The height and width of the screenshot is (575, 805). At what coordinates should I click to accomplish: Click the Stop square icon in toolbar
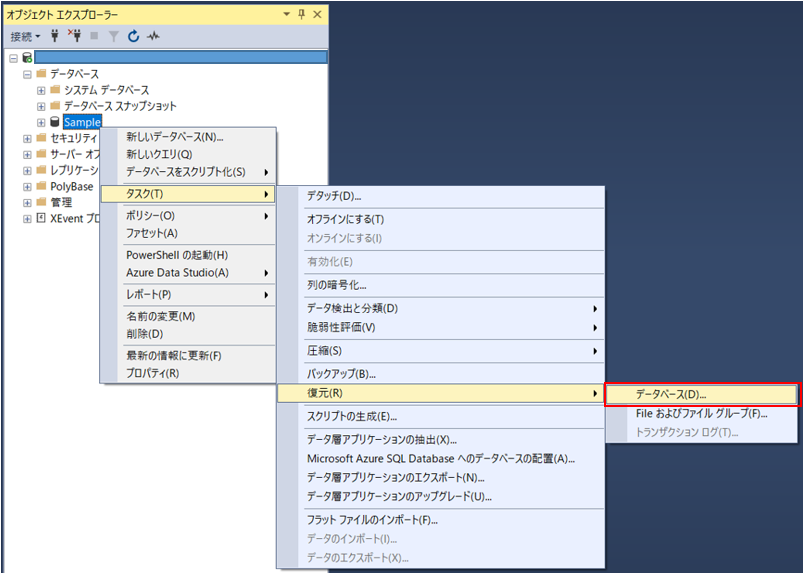pyautogui.click(x=94, y=35)
